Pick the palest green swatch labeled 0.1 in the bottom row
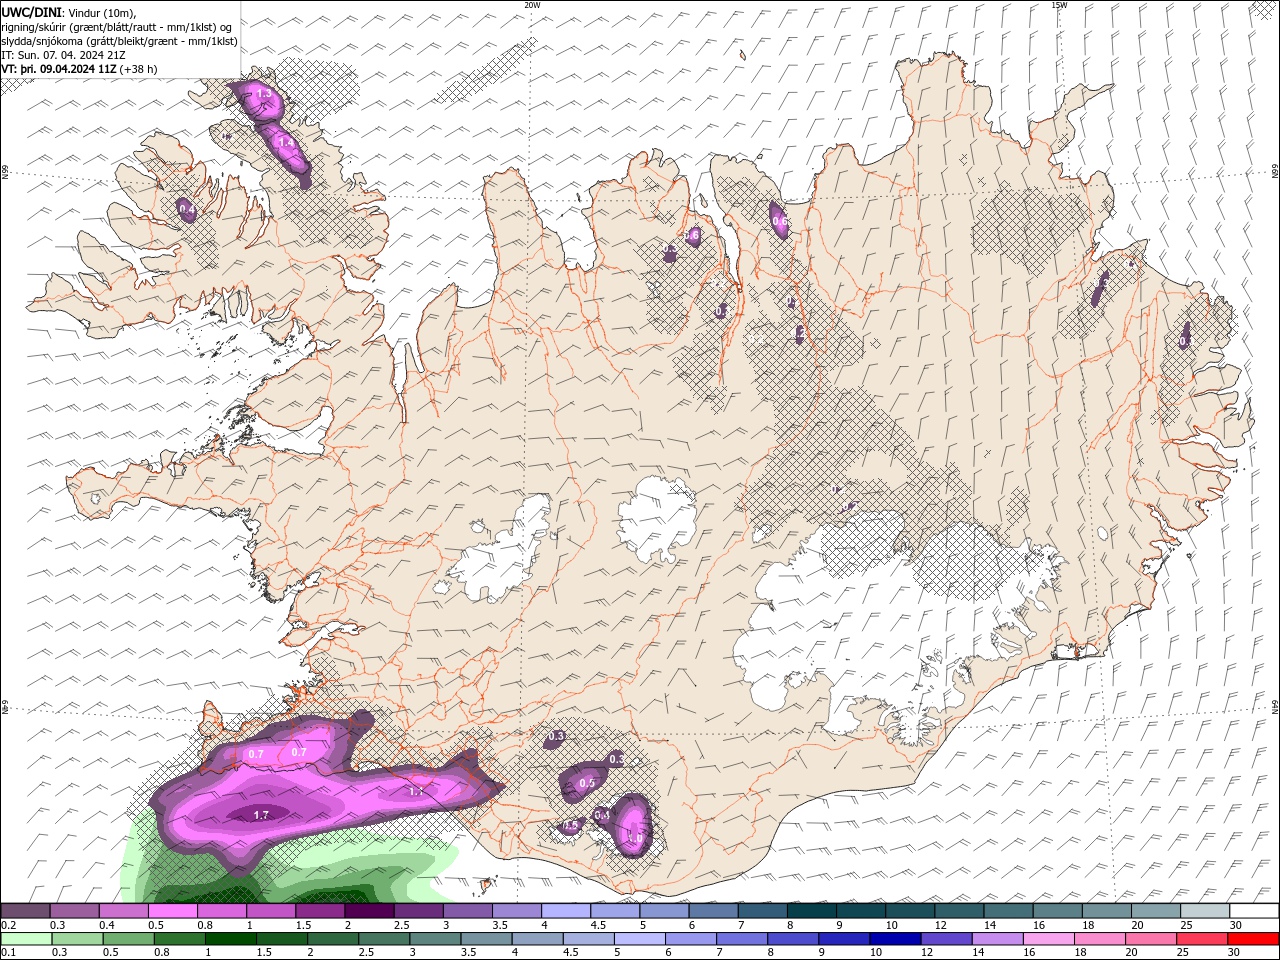 pyautogui.click(x=26, y=939)
